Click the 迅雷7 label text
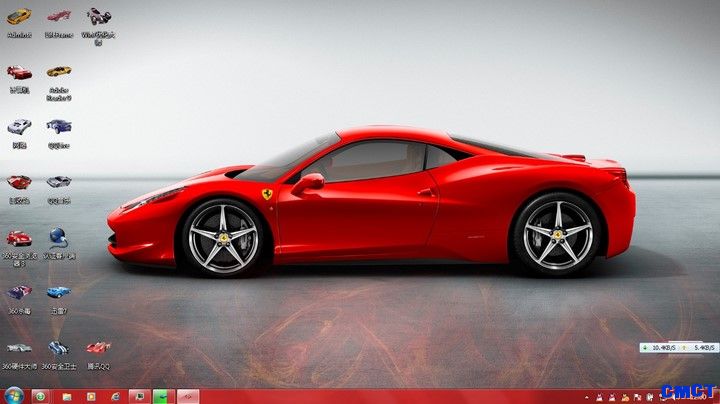This screenshot has height=404, width=720. [x=59, y=311]
